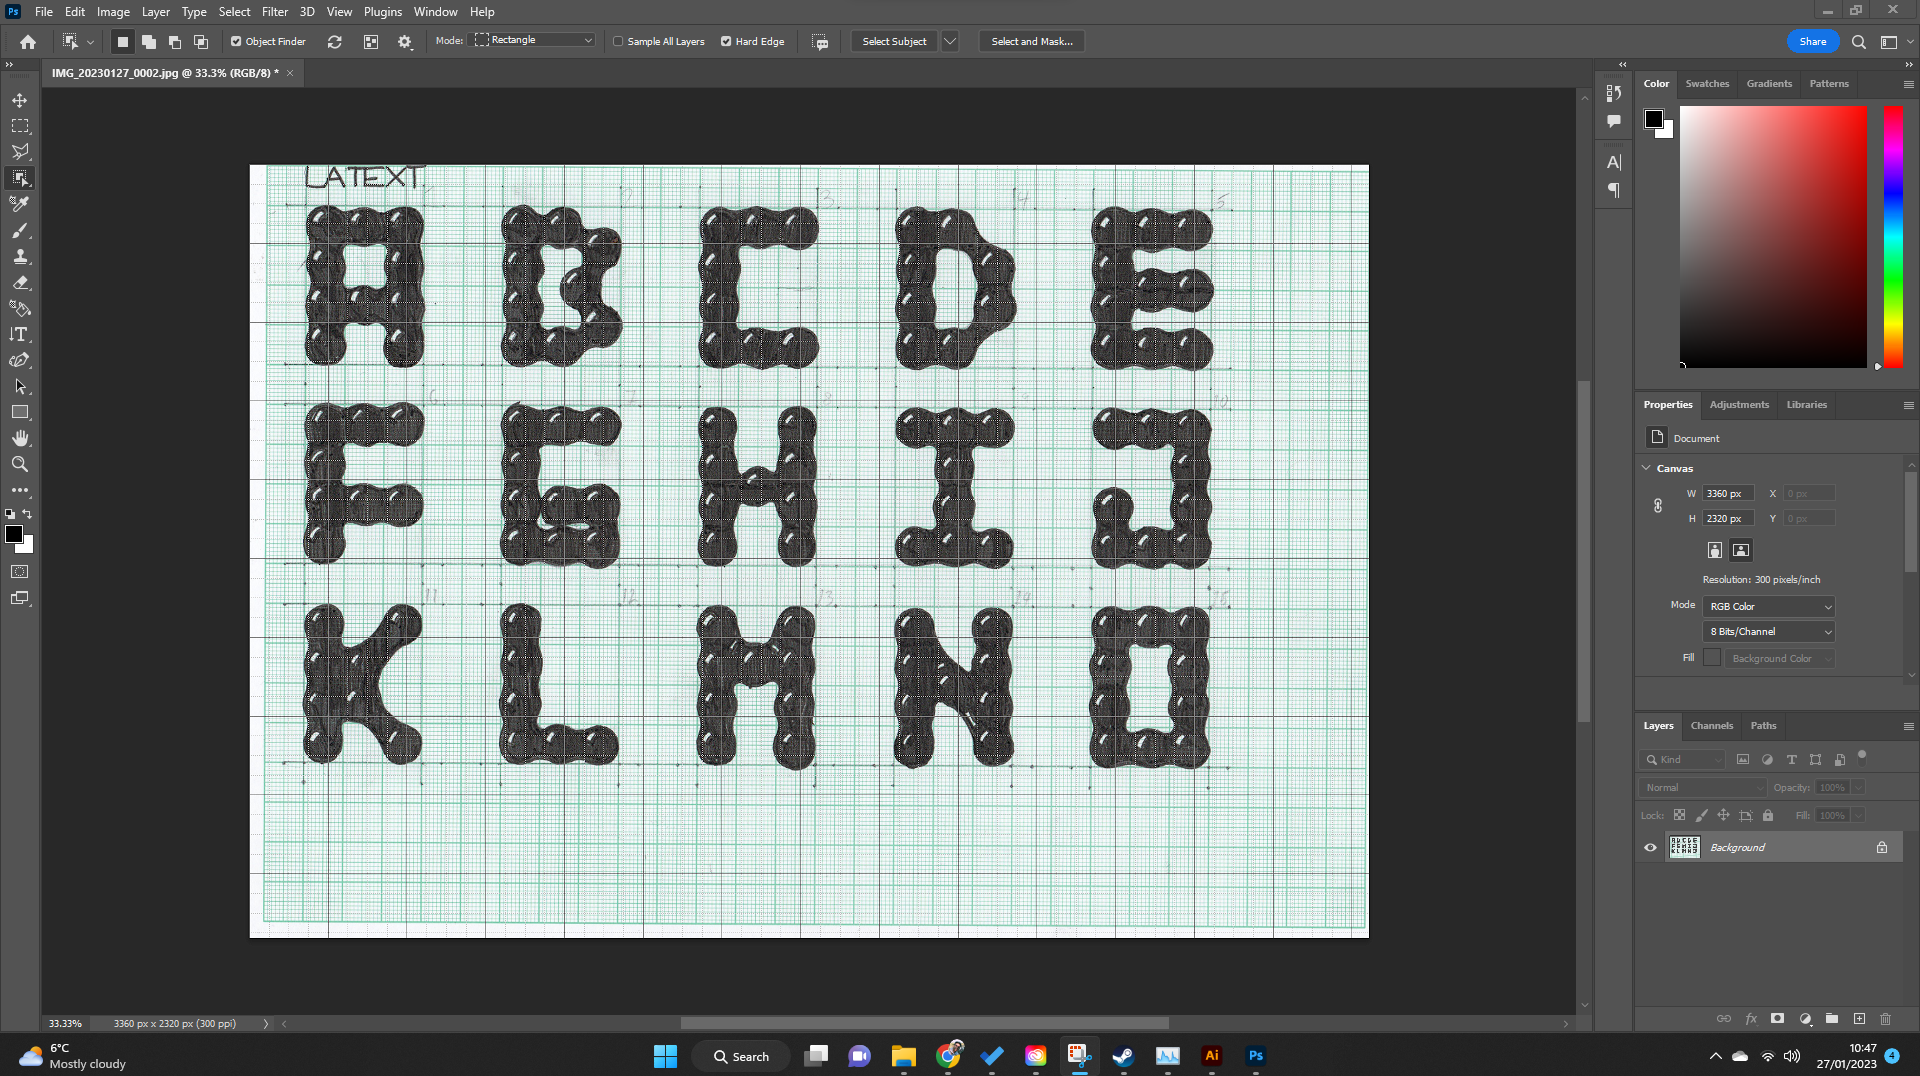Select the Move tool

[20, 100]
